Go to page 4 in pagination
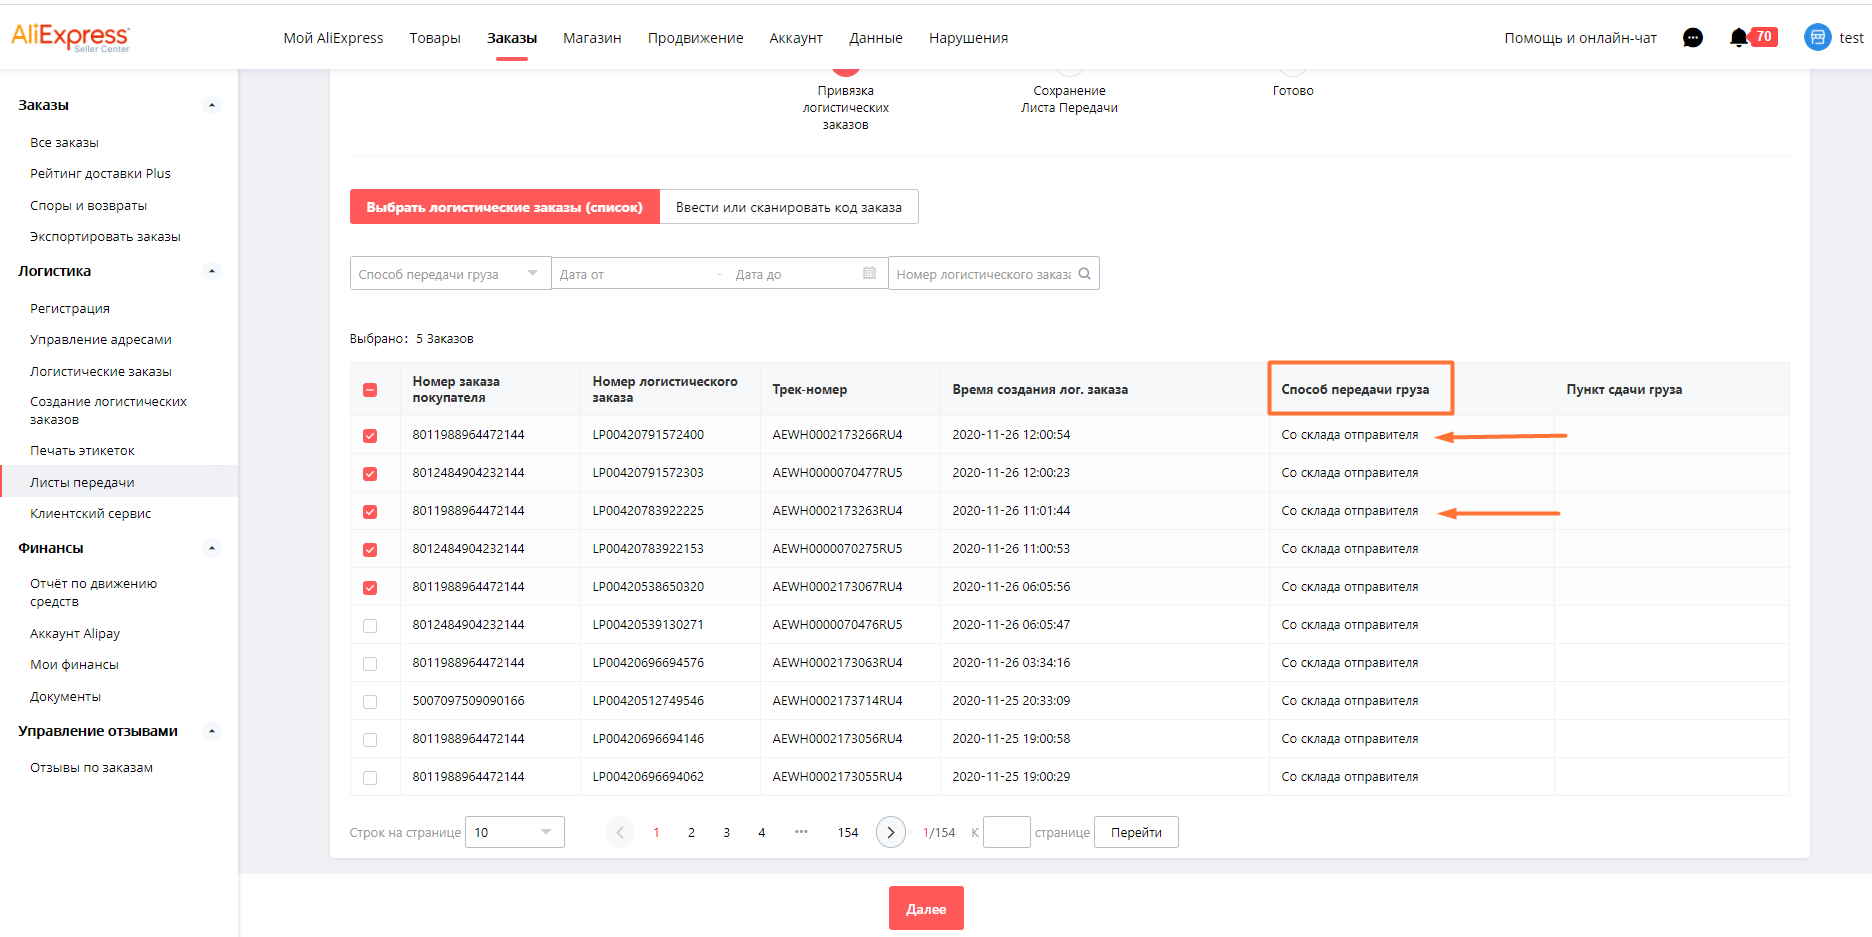1872x937 pixels. pos(761,832)
